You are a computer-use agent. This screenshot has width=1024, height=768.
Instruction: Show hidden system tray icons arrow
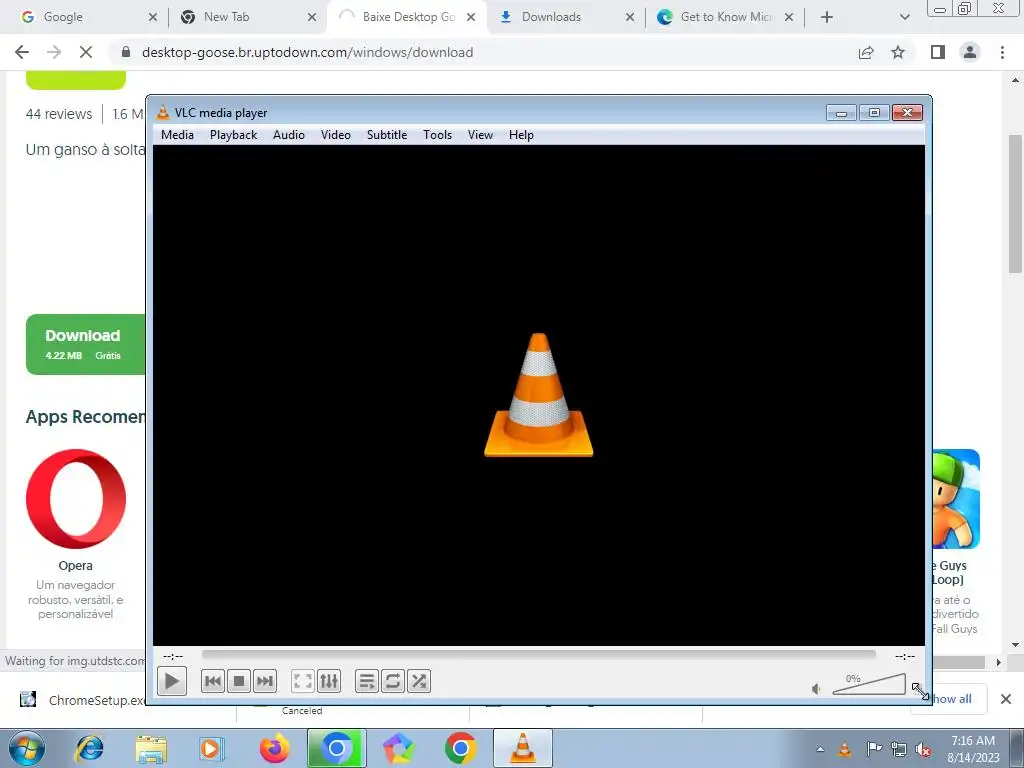tap(820, 749)
